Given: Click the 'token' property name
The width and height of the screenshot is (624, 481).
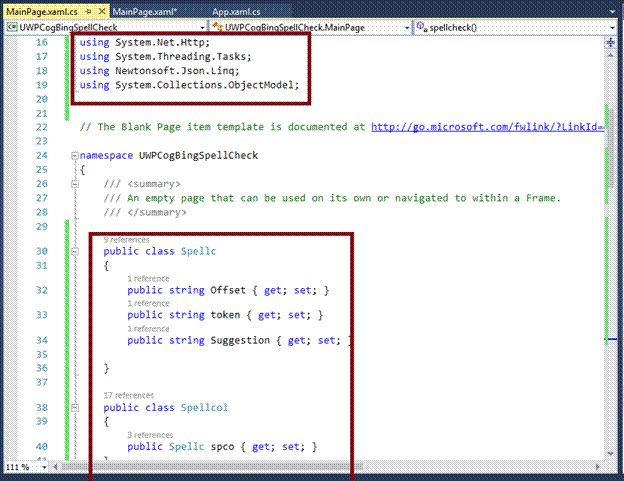Looking at the screenshot, I should pyautogui.click(x=225, y=315).
